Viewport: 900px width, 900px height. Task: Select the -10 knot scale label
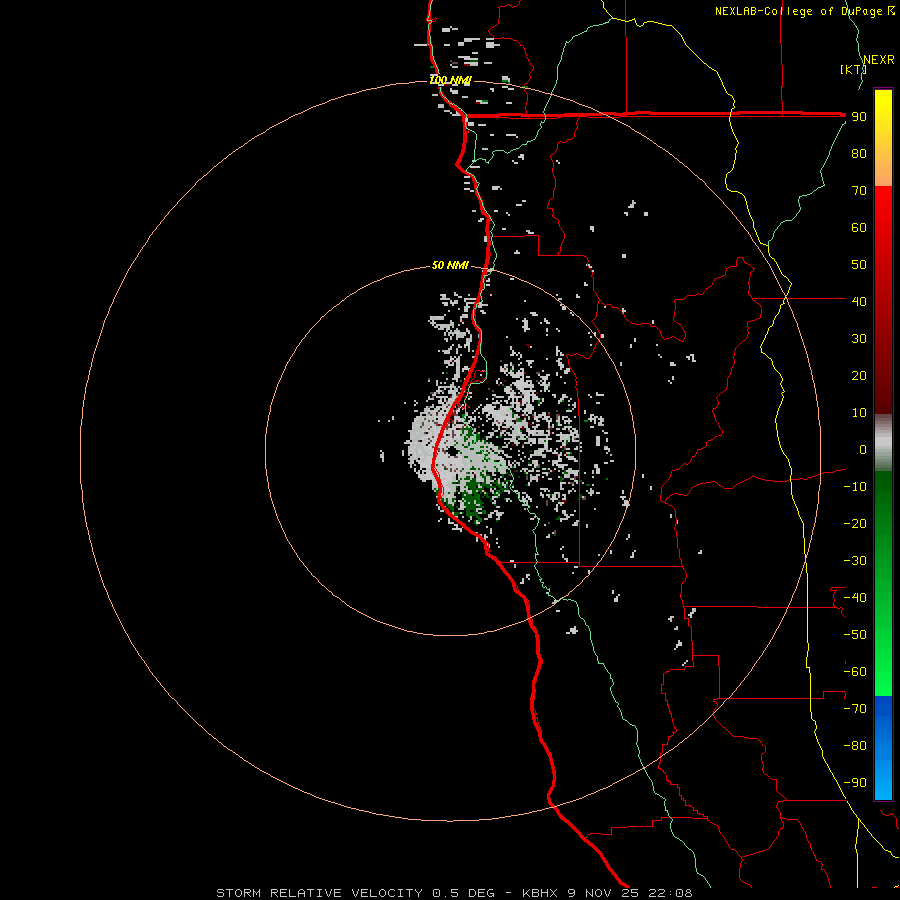point(855,487)
